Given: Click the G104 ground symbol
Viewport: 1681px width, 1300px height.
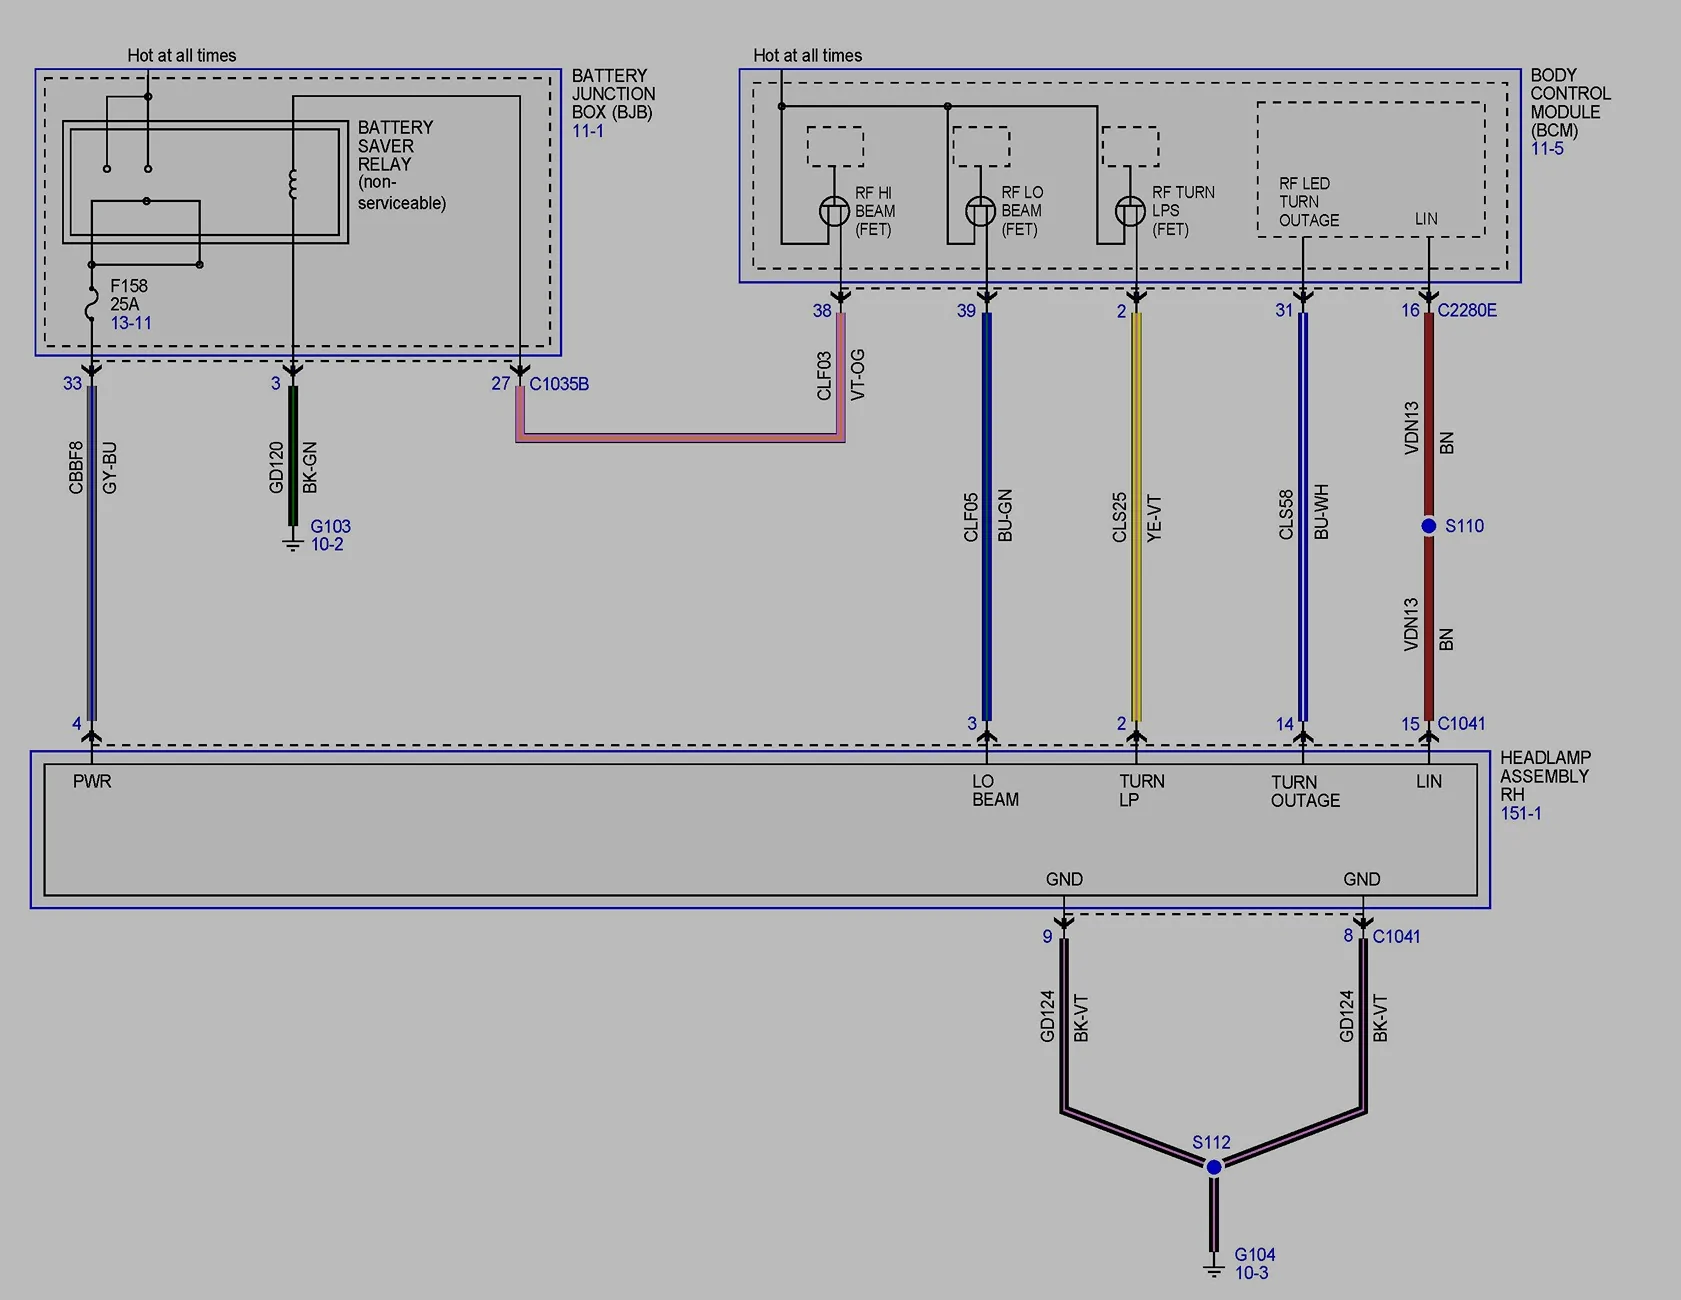Looking at the screenshot, I should click(x=1213, y=1268).
